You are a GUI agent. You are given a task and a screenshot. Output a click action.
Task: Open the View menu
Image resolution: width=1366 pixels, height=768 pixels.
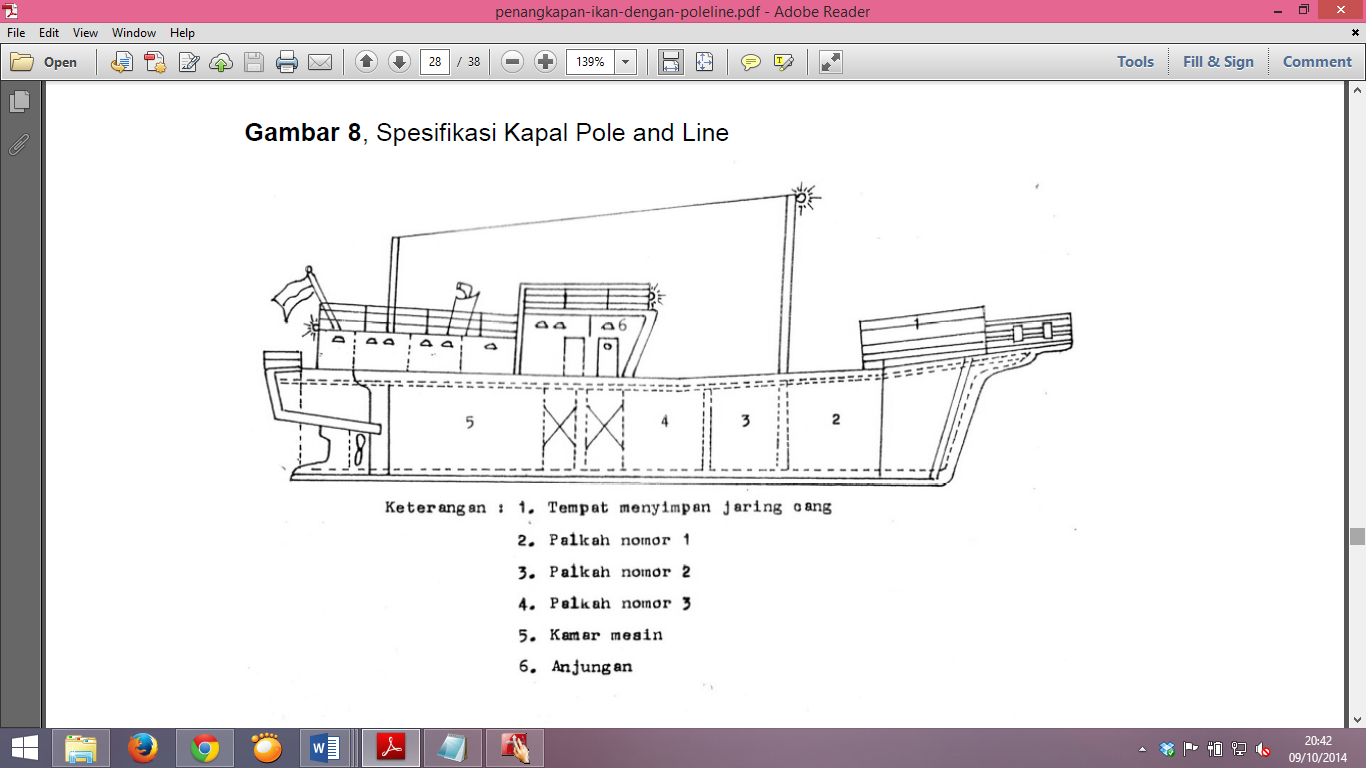(86, 33)
